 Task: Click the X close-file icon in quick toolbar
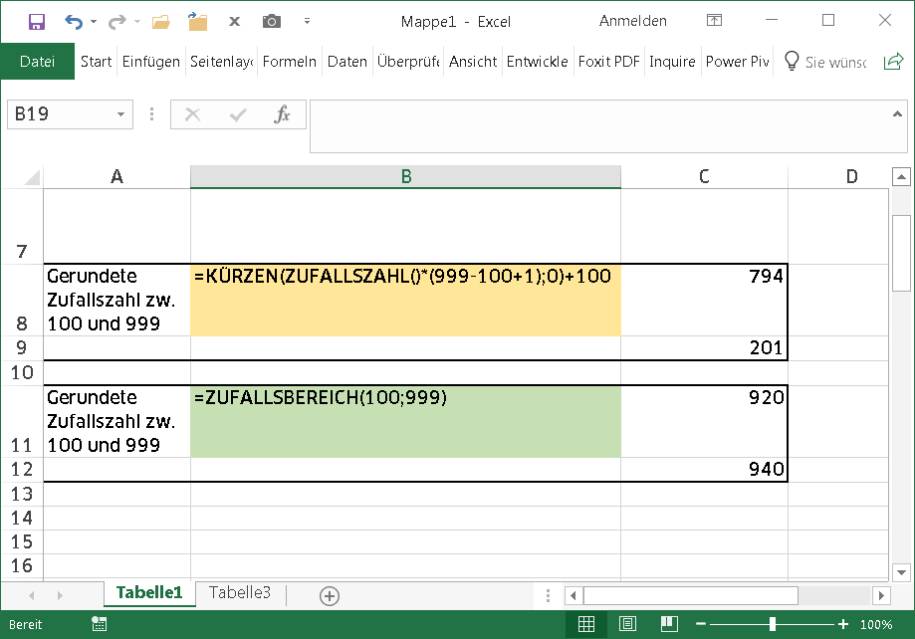[235, 22]
